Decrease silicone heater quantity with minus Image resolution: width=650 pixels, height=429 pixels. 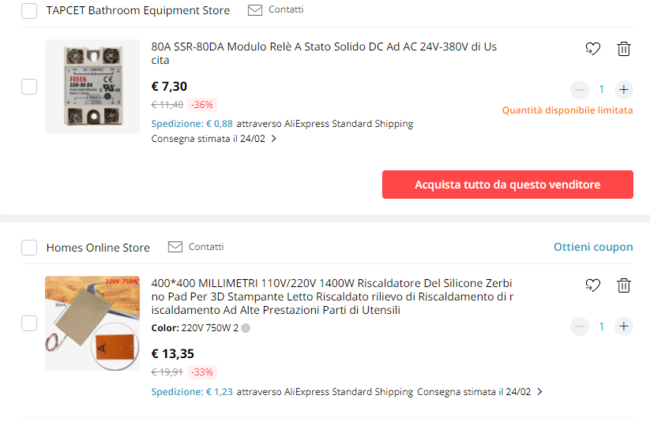click(x=580, y=326)
